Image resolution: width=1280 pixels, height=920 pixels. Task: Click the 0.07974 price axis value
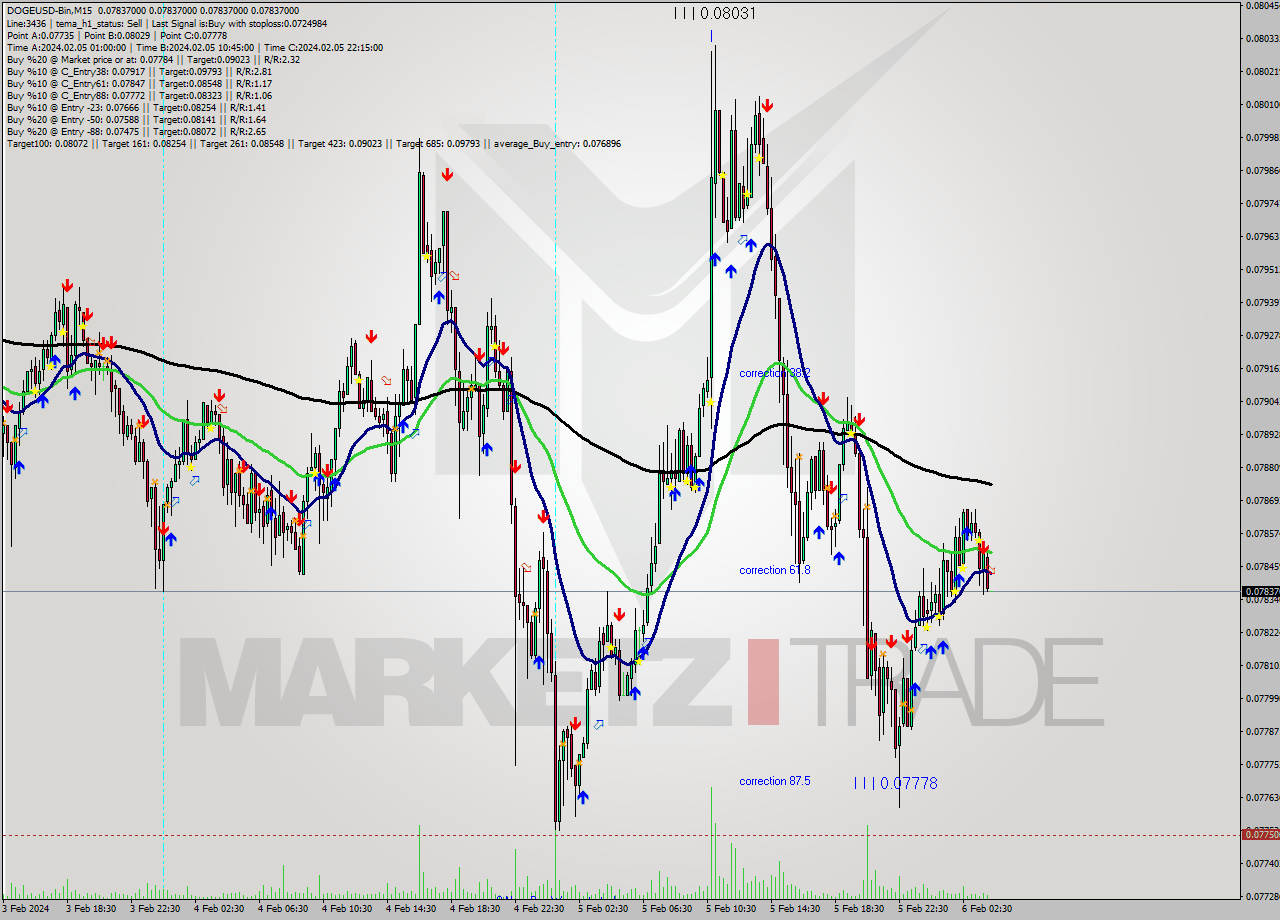pyautogui.click(x=1262, y=204)
